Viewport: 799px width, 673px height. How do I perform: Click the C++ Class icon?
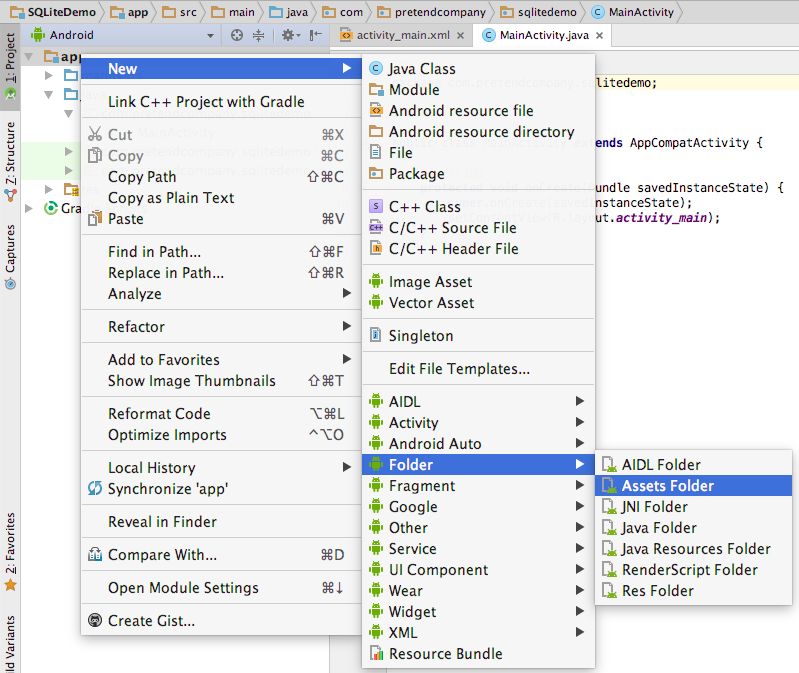tap(376, 206)
